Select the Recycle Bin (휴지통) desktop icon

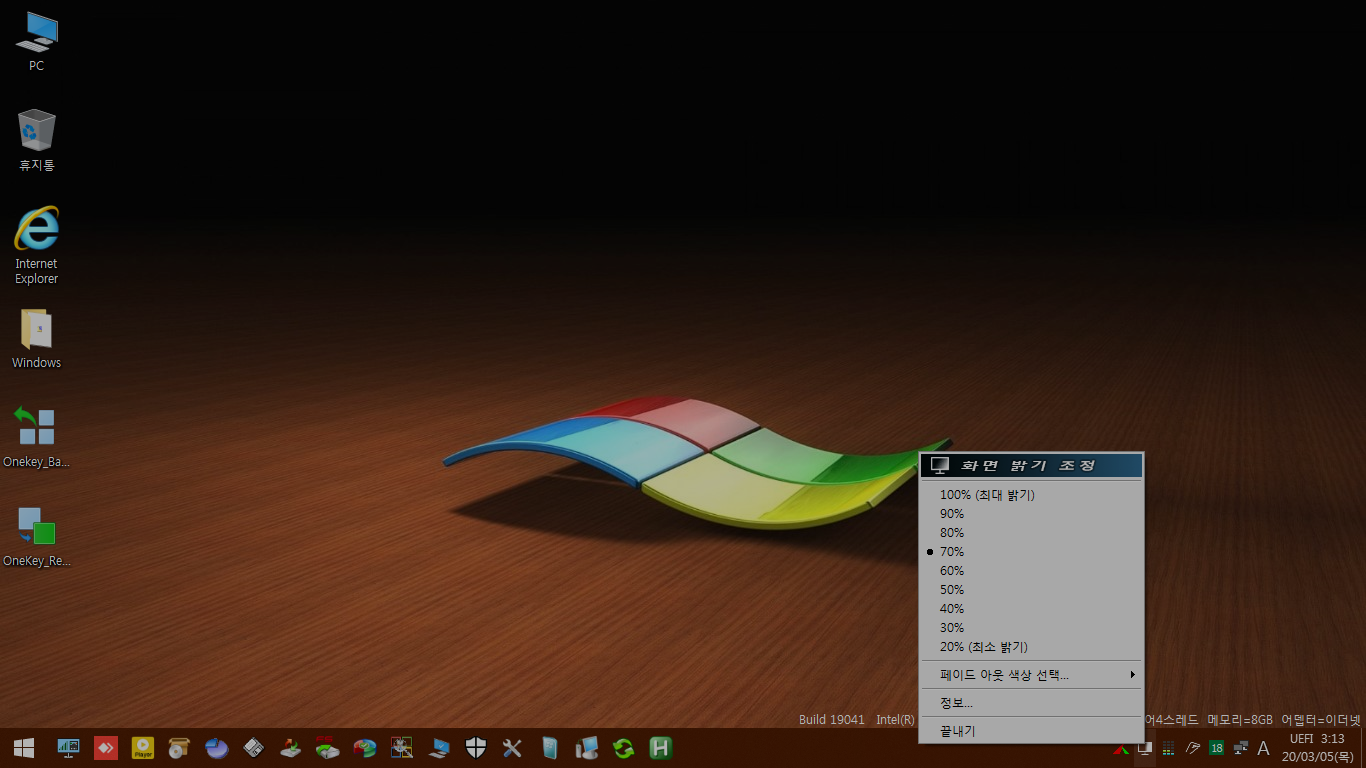37,140
